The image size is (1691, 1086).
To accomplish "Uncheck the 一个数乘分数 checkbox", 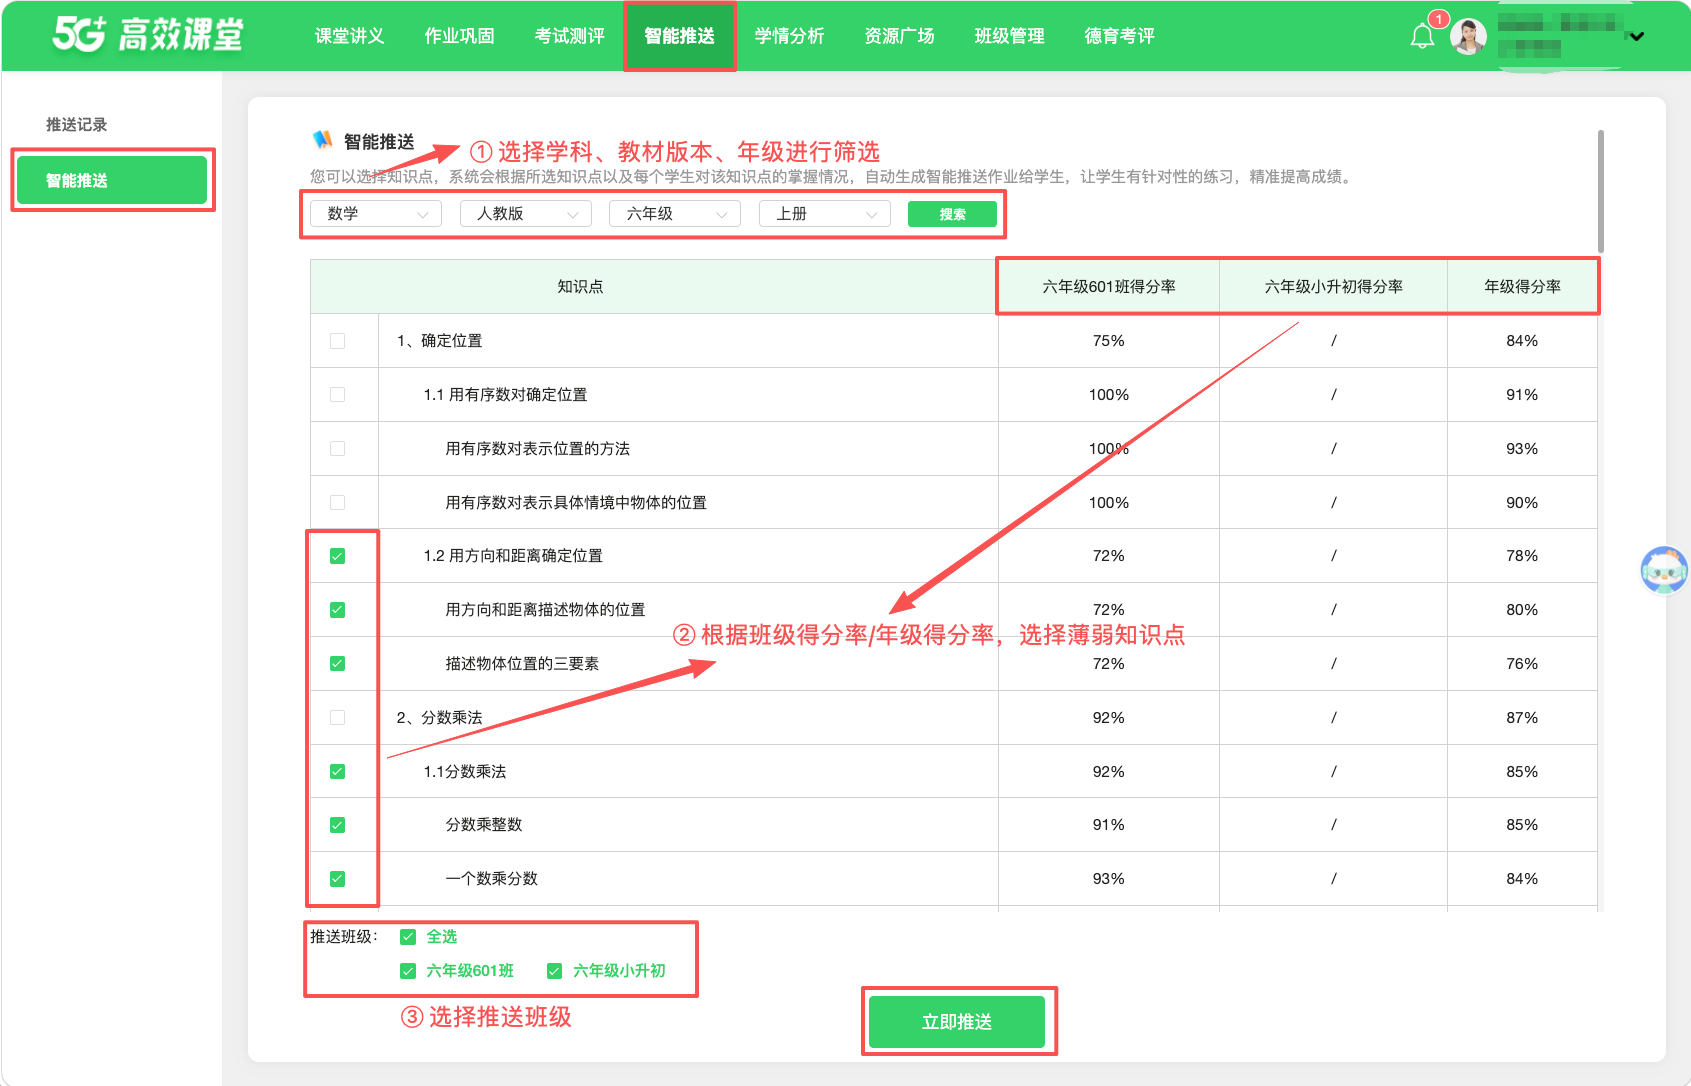I will pos(337,879).
